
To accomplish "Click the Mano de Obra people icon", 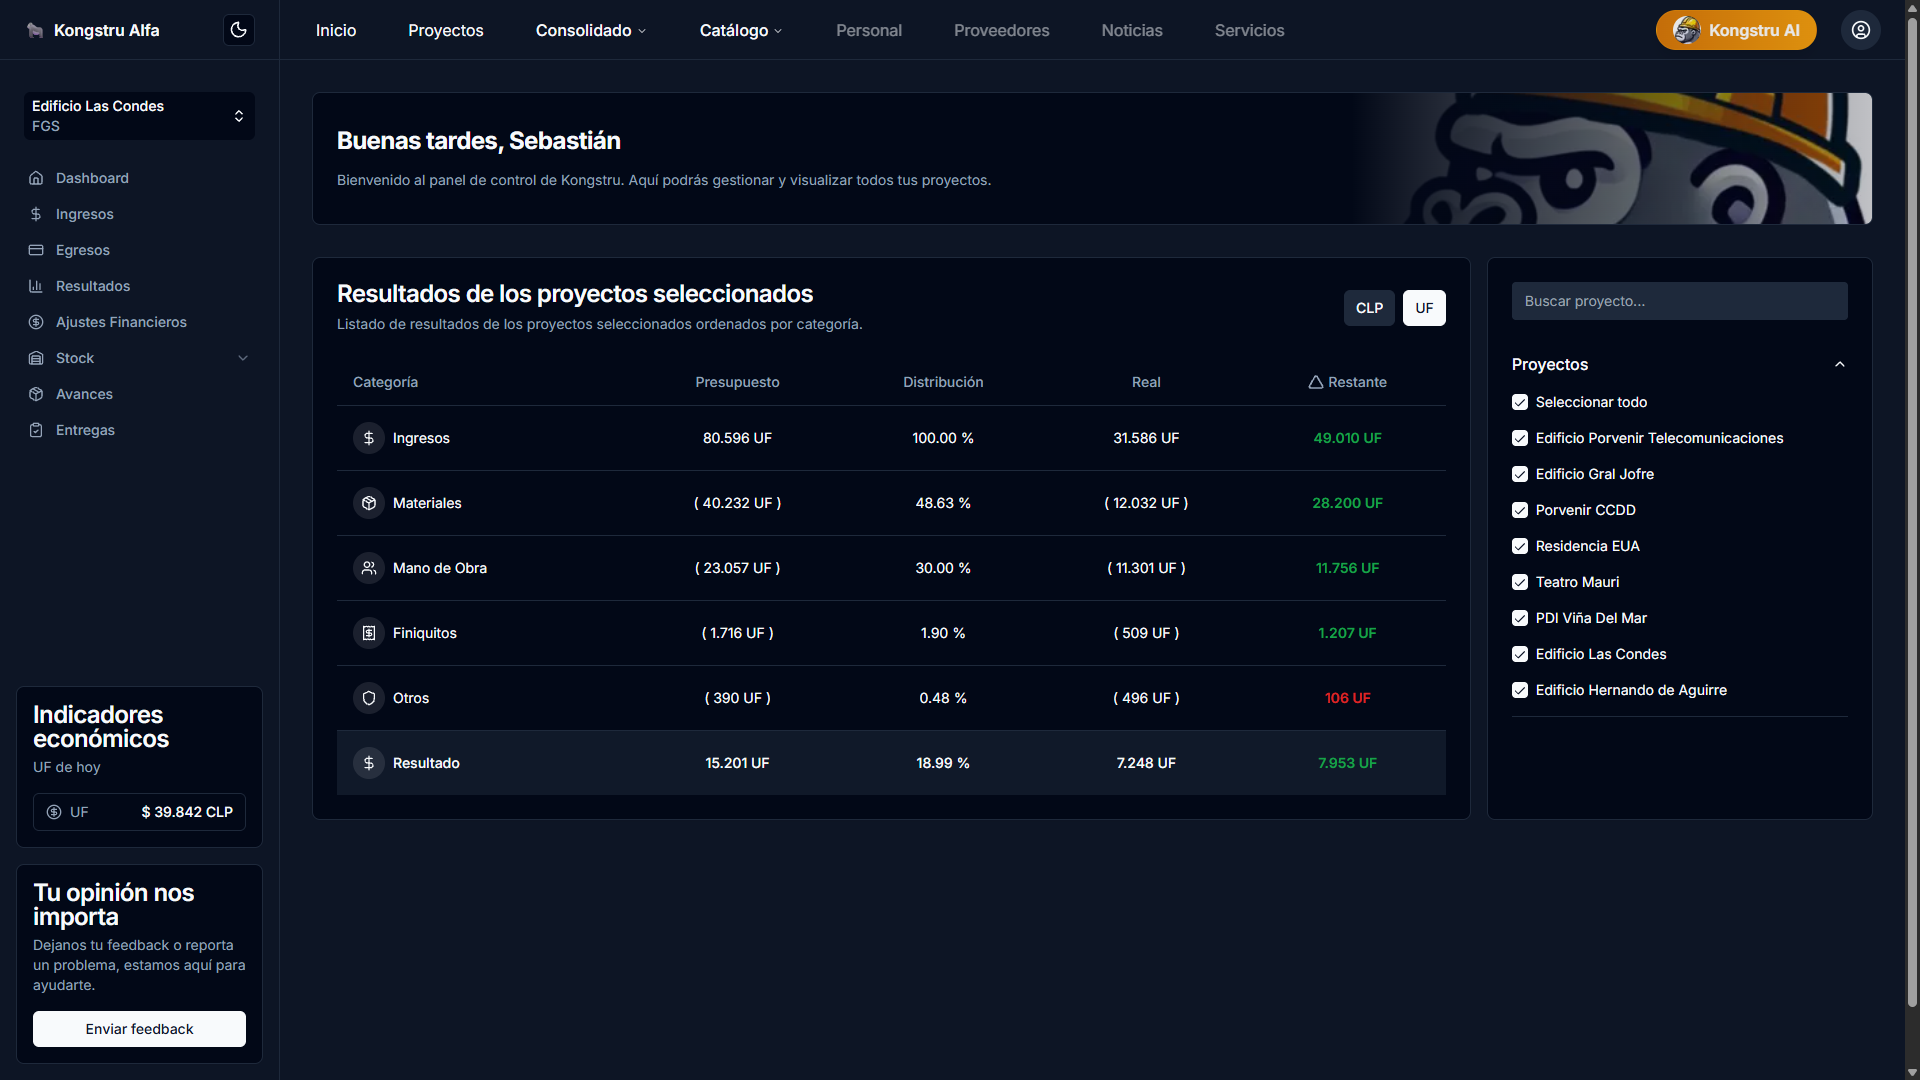I will point(369,568).
